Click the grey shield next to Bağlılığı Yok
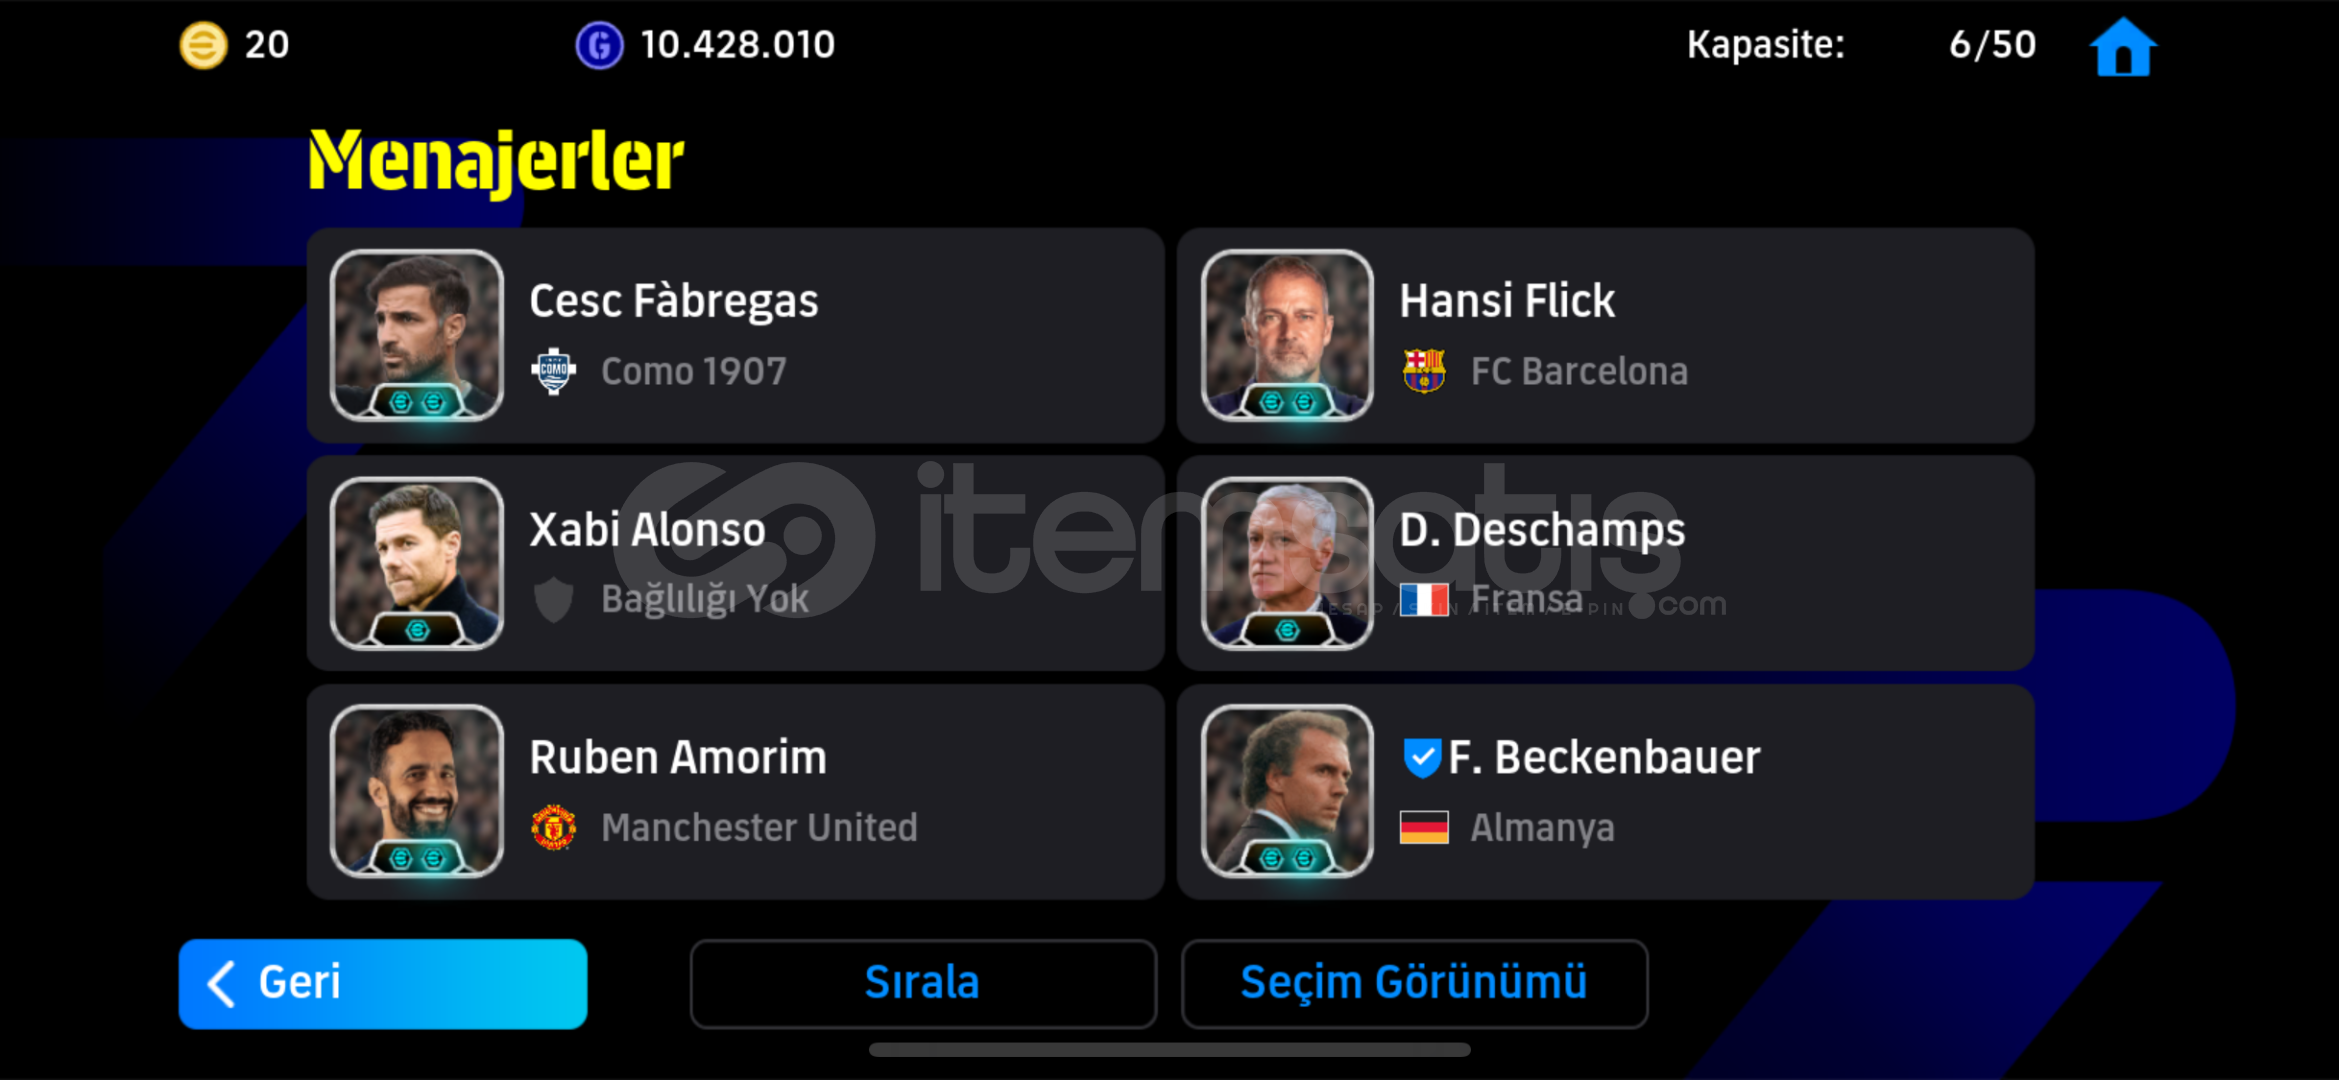This screenshot has width=2339, height=1080. point(554,600)
